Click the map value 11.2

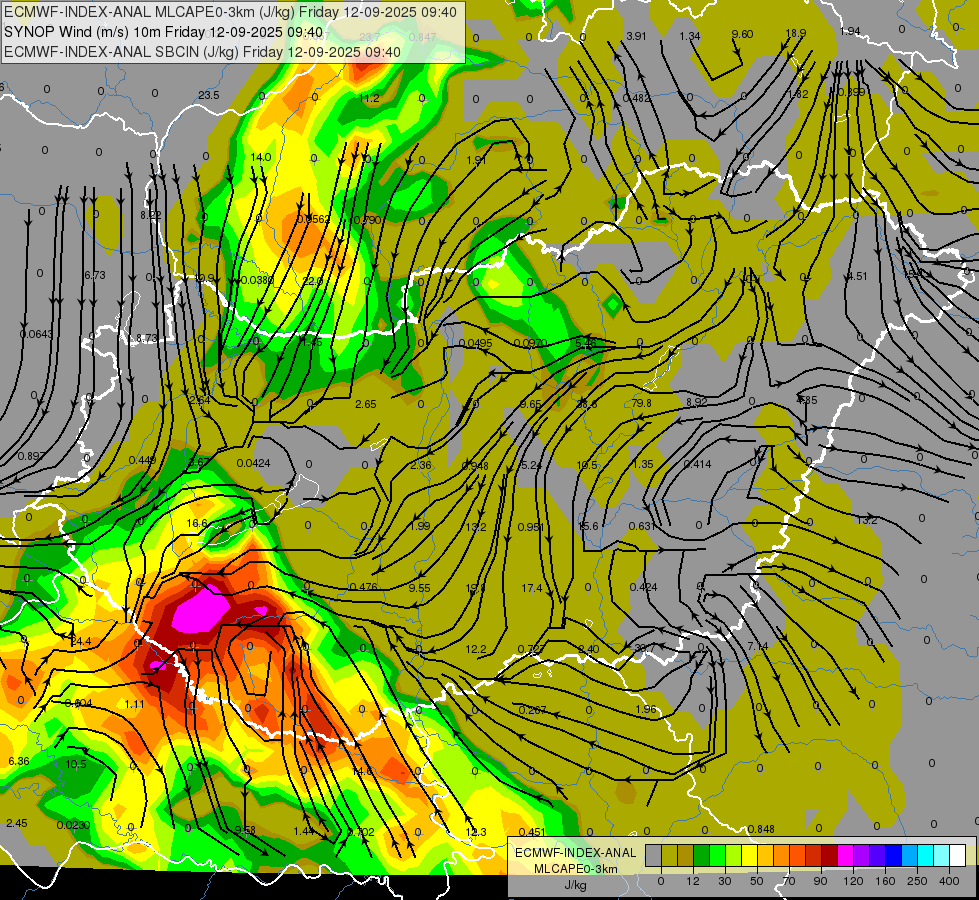point(369,98)
